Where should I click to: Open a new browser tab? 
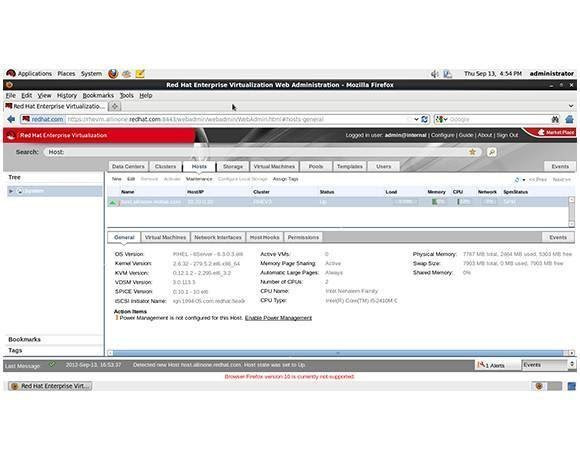coord(115,106)
